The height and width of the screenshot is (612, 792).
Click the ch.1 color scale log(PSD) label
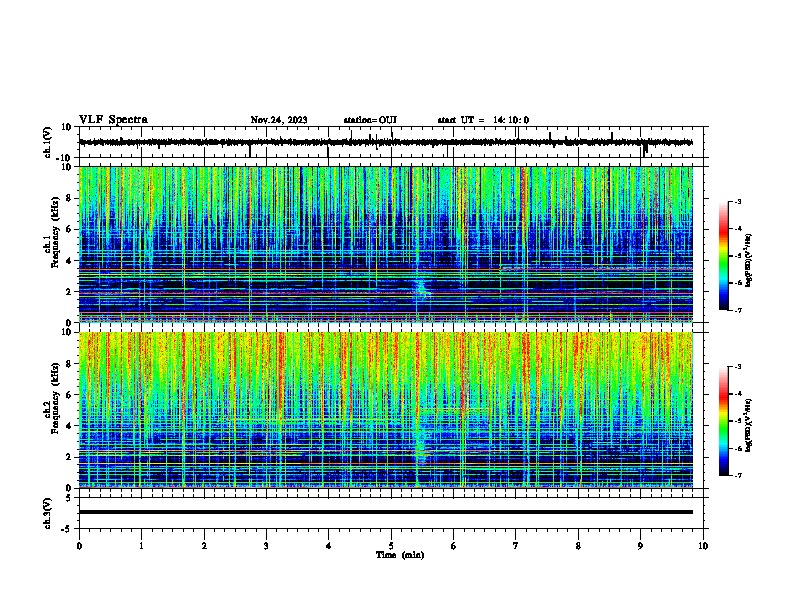click(x=748, y=261)
